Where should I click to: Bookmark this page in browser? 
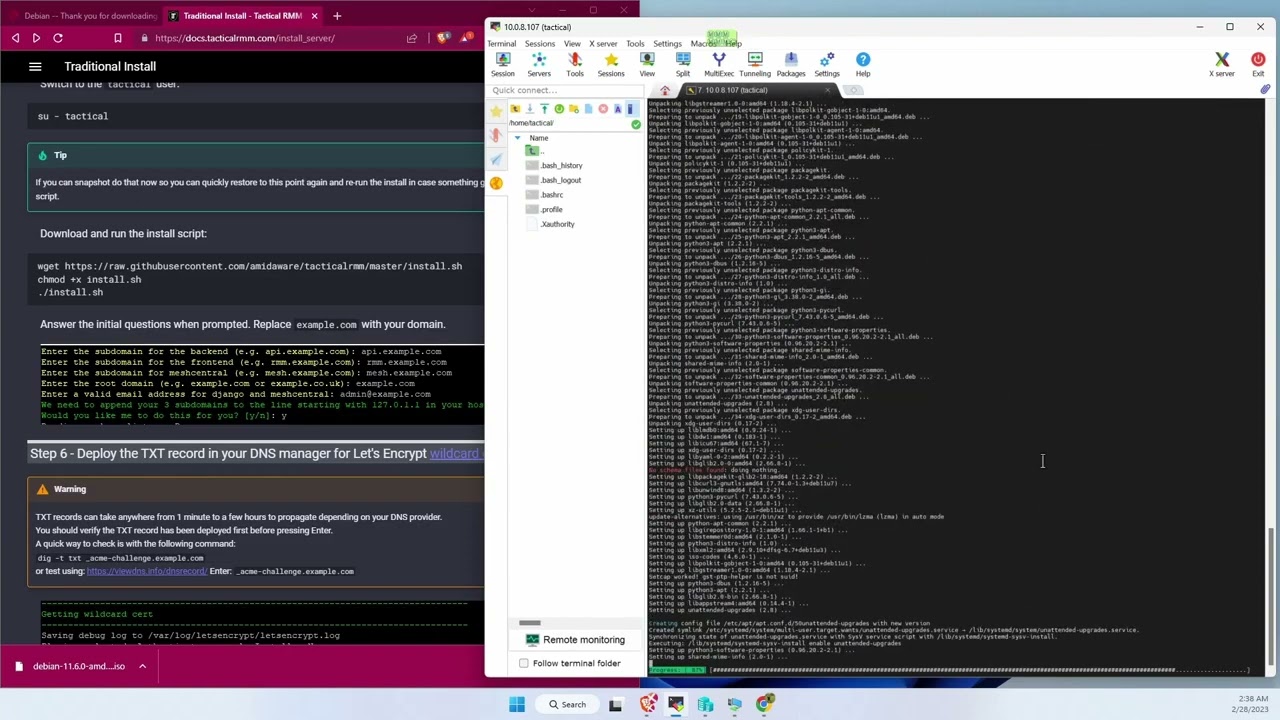118,38
